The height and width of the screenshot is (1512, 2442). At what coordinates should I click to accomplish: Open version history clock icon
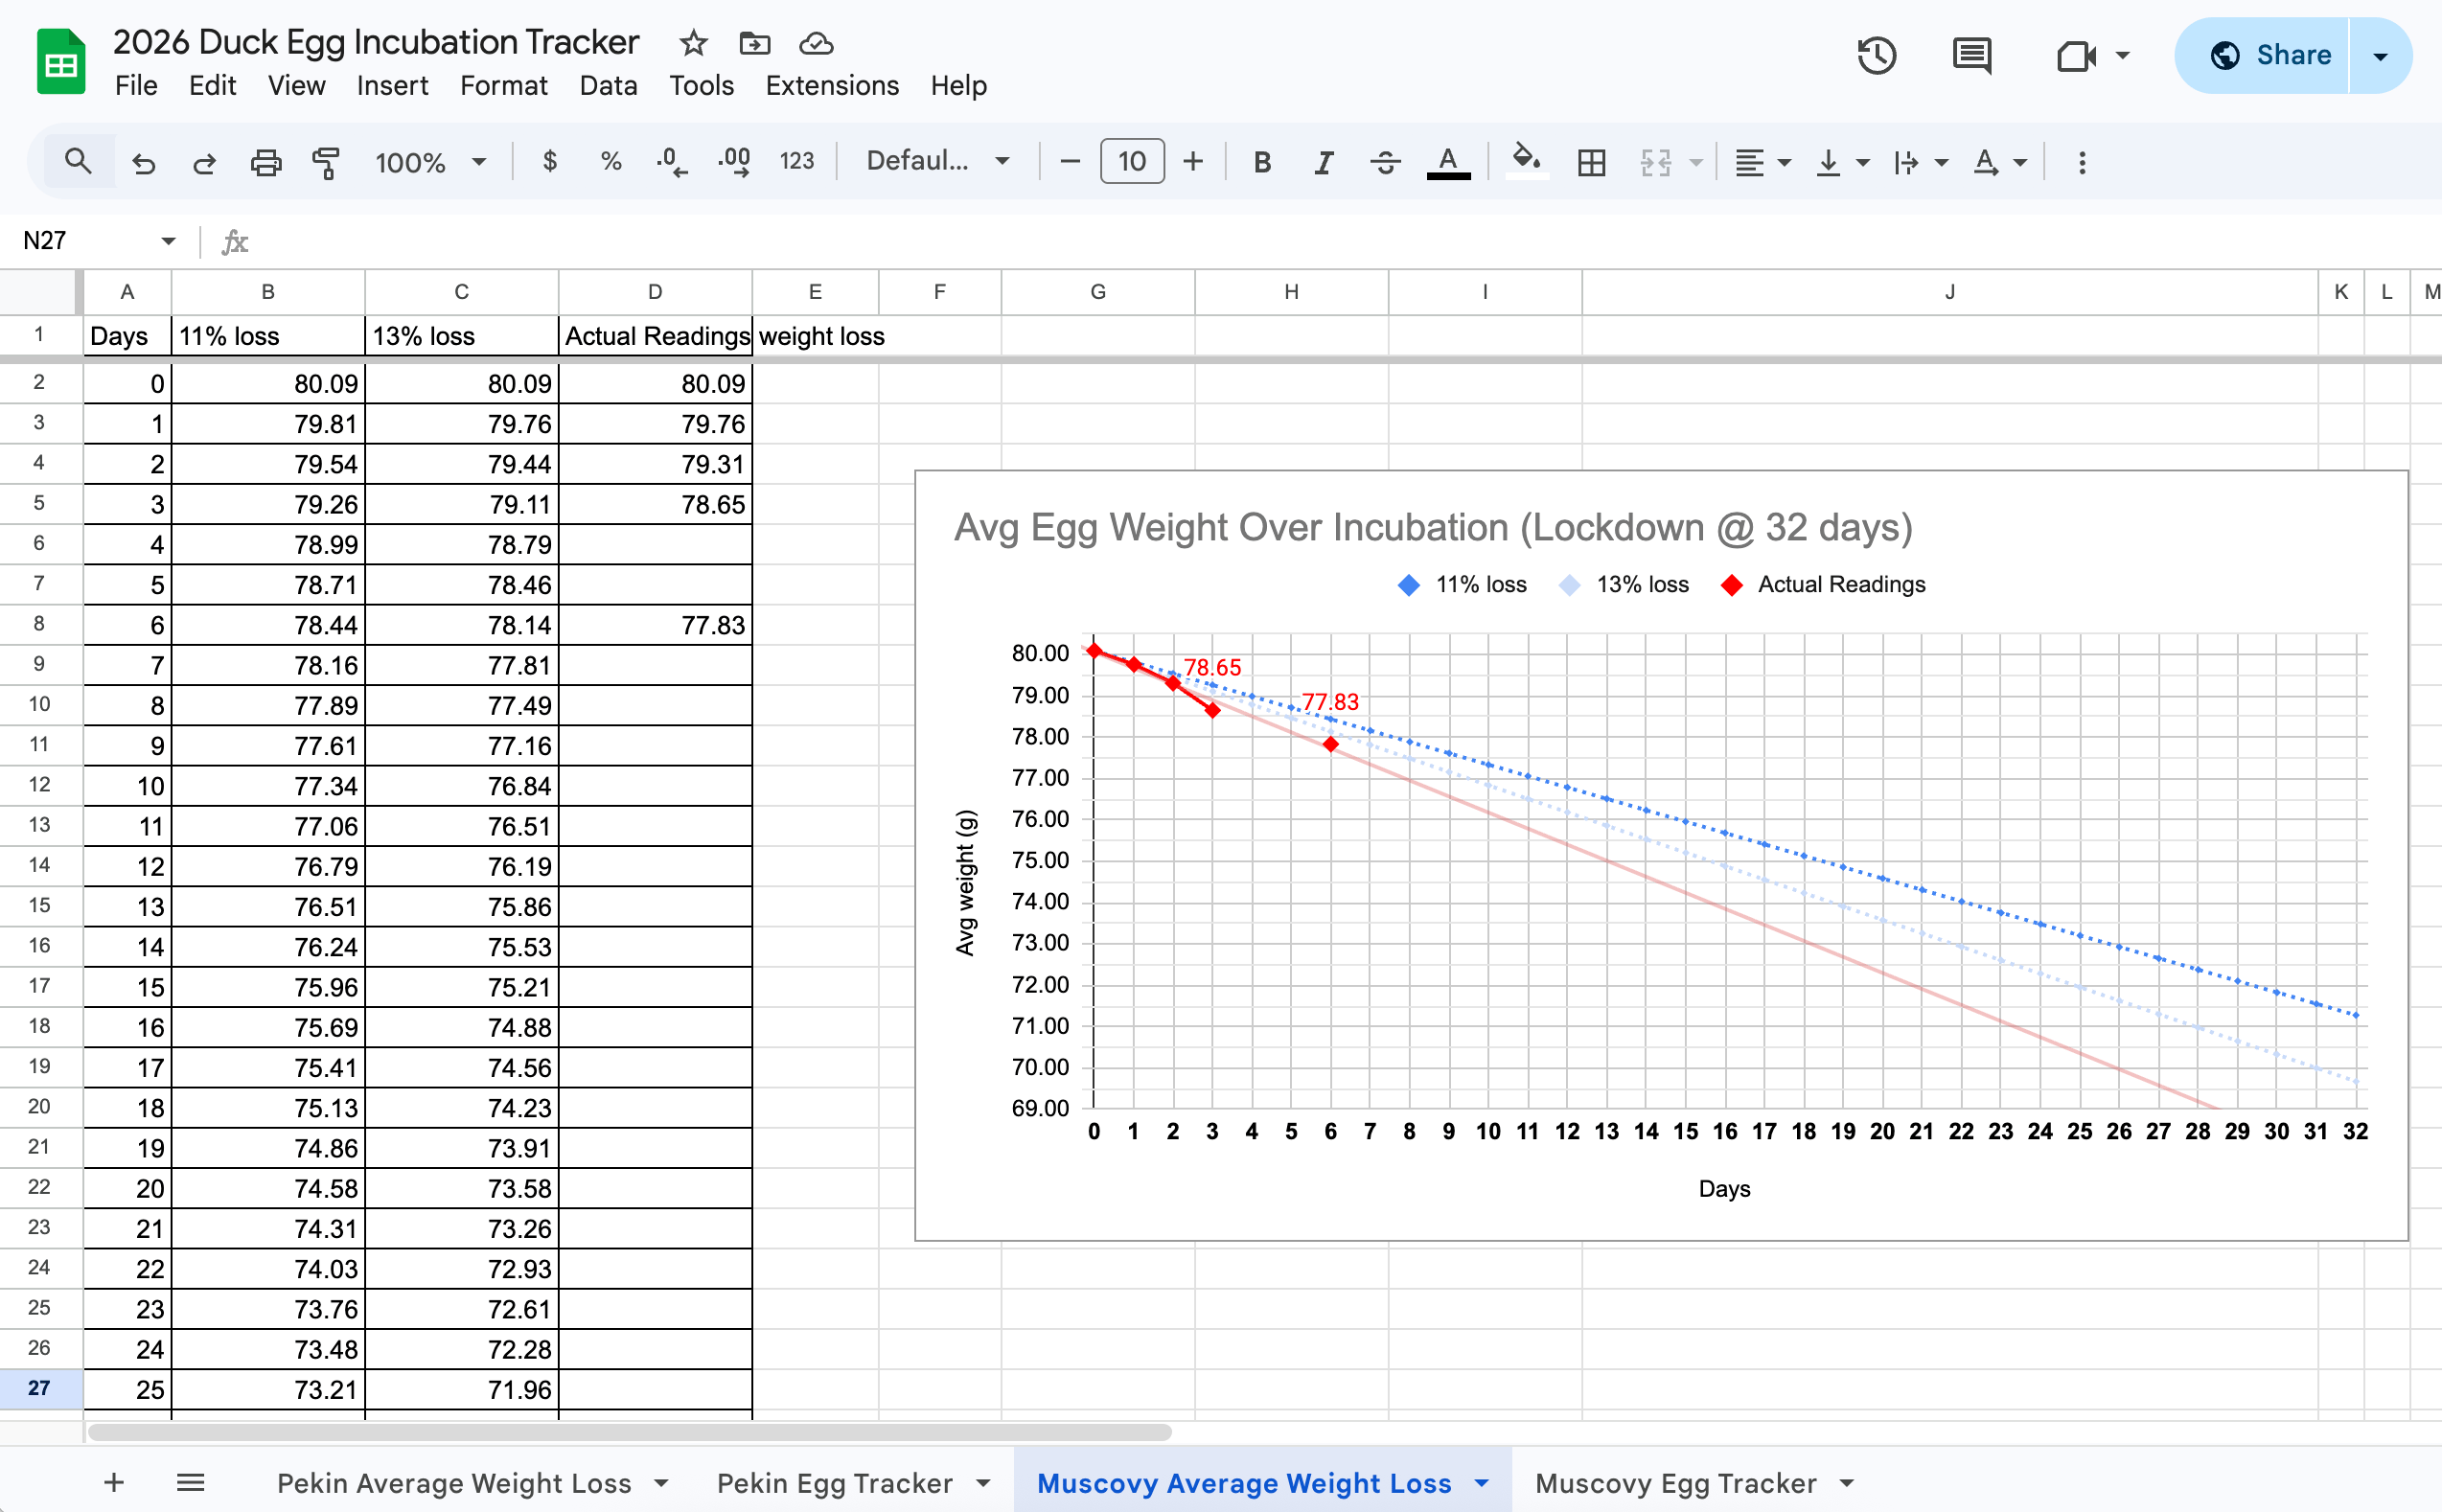[1876, 56]
